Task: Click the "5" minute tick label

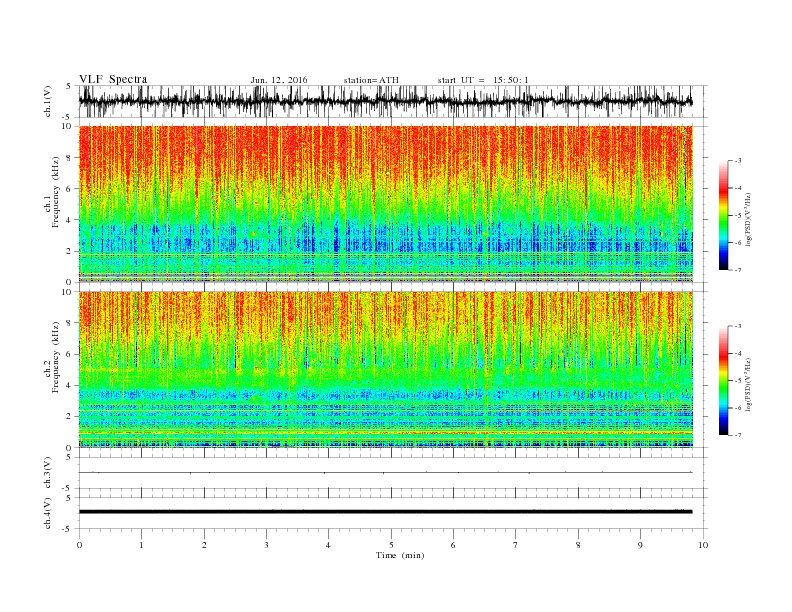Action: (391, 545)
